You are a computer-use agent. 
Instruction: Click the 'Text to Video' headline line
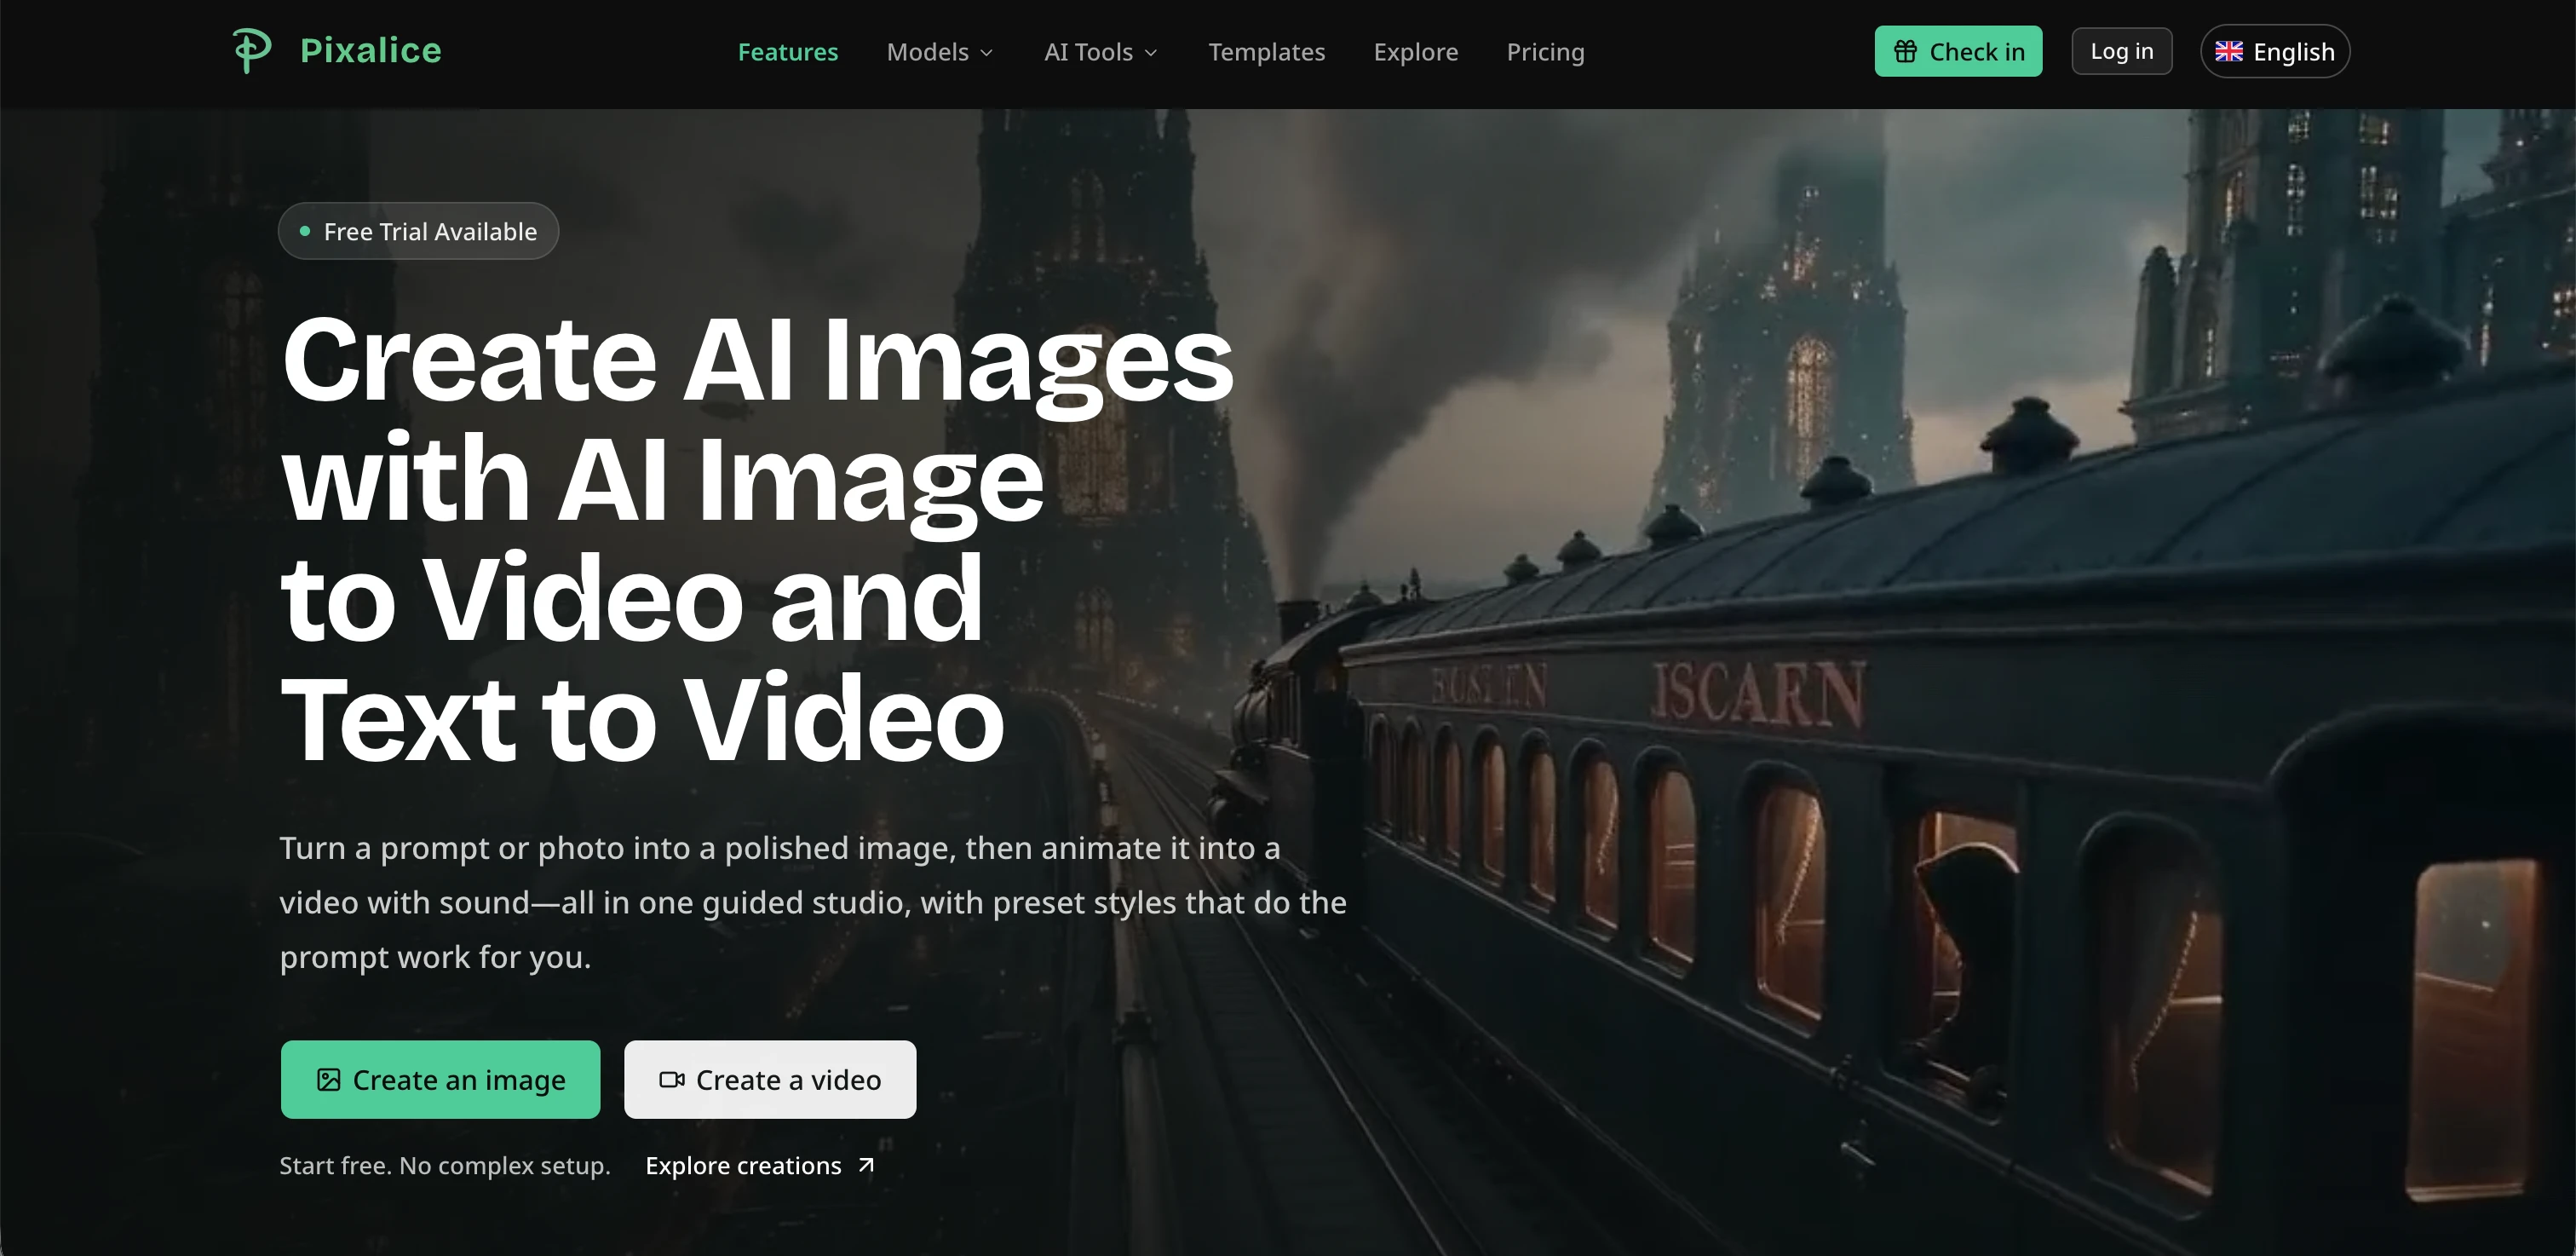[x=643, y=718]
